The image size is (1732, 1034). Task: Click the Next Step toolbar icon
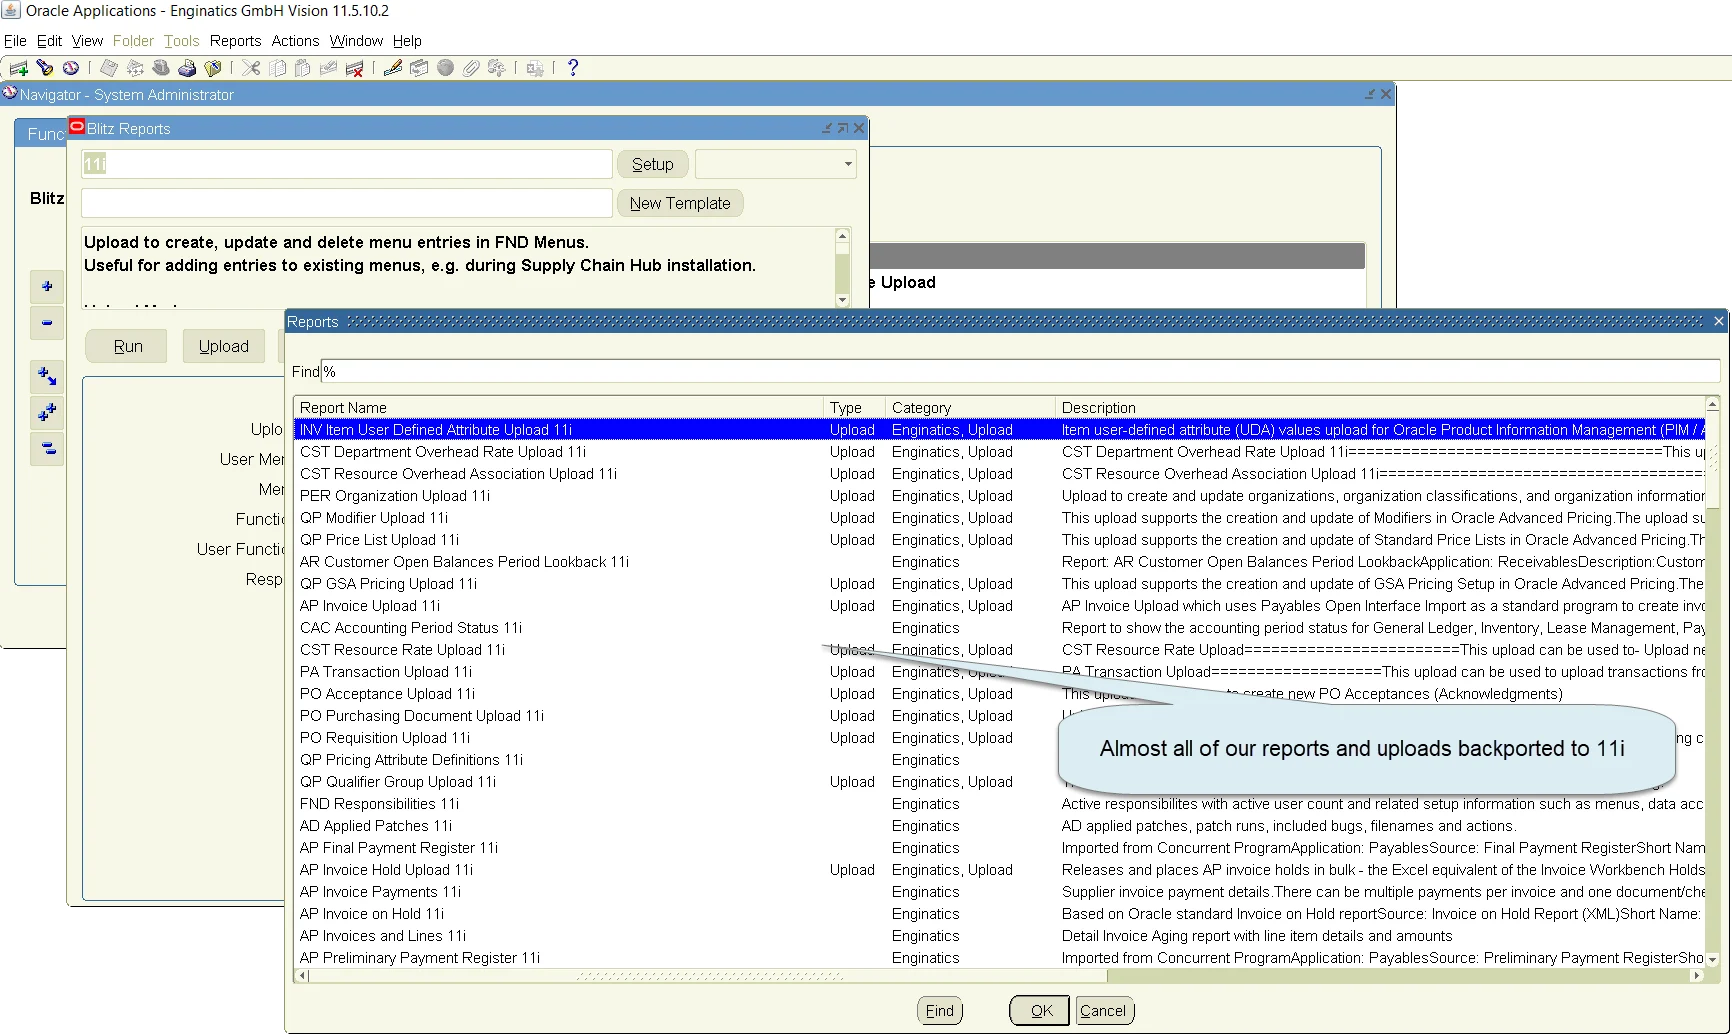(135, 68)
